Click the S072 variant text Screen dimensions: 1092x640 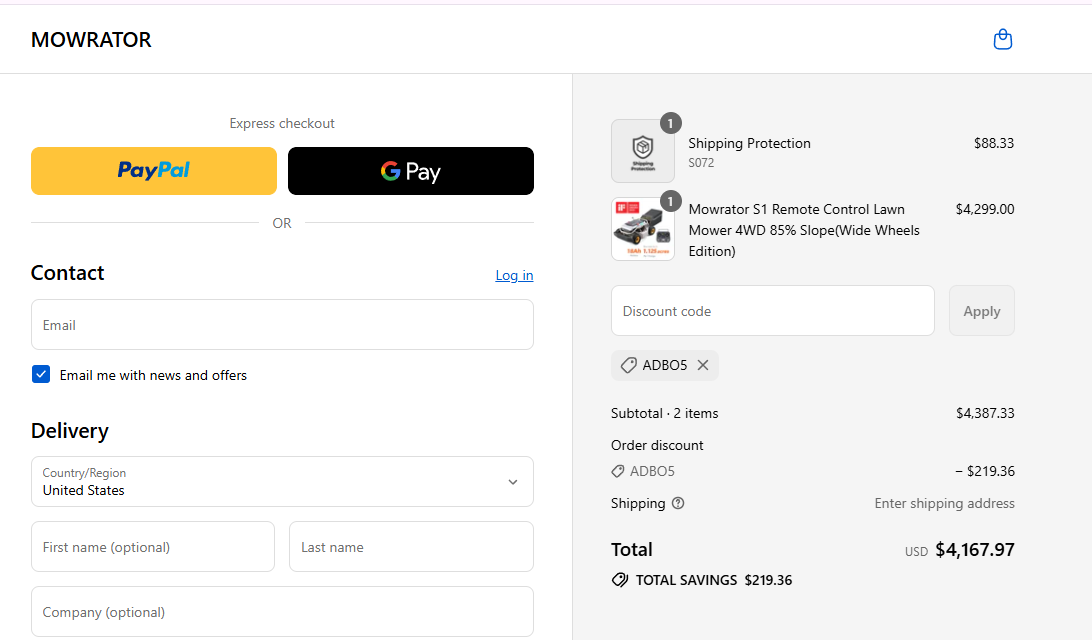point(701,163)
